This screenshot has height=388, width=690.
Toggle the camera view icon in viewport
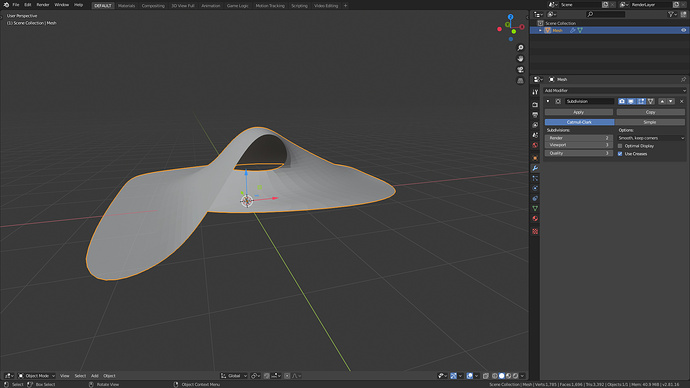coord(520,70)
